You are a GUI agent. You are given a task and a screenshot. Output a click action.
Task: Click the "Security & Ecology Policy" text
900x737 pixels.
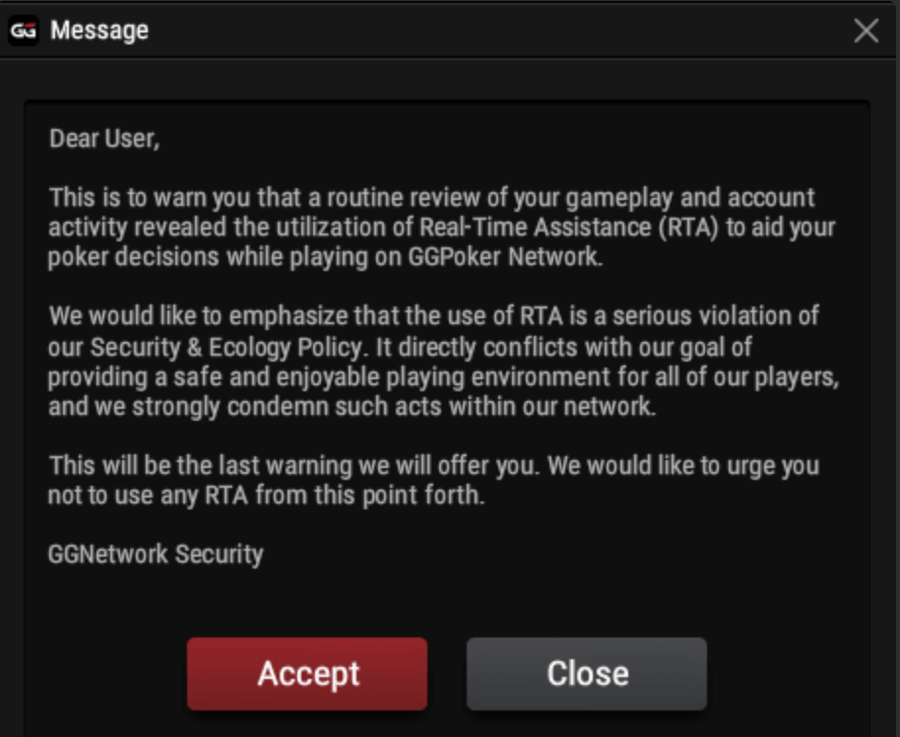click(227, 347)
